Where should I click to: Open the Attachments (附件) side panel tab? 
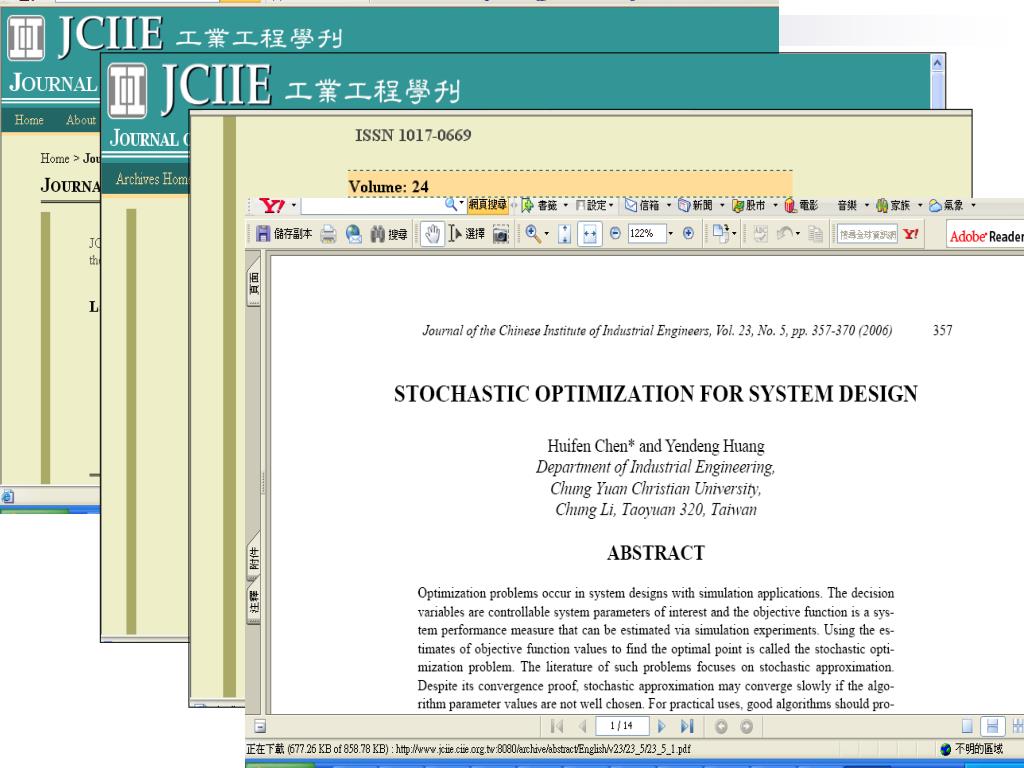coord(253,558)
